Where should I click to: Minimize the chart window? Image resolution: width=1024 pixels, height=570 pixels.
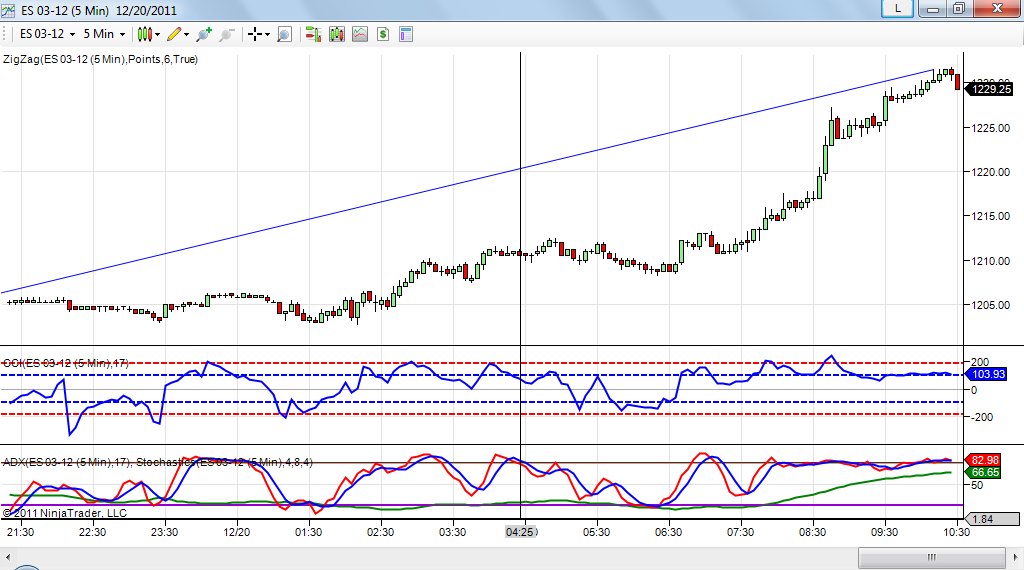pyautogui.click(x=933, y=8)
